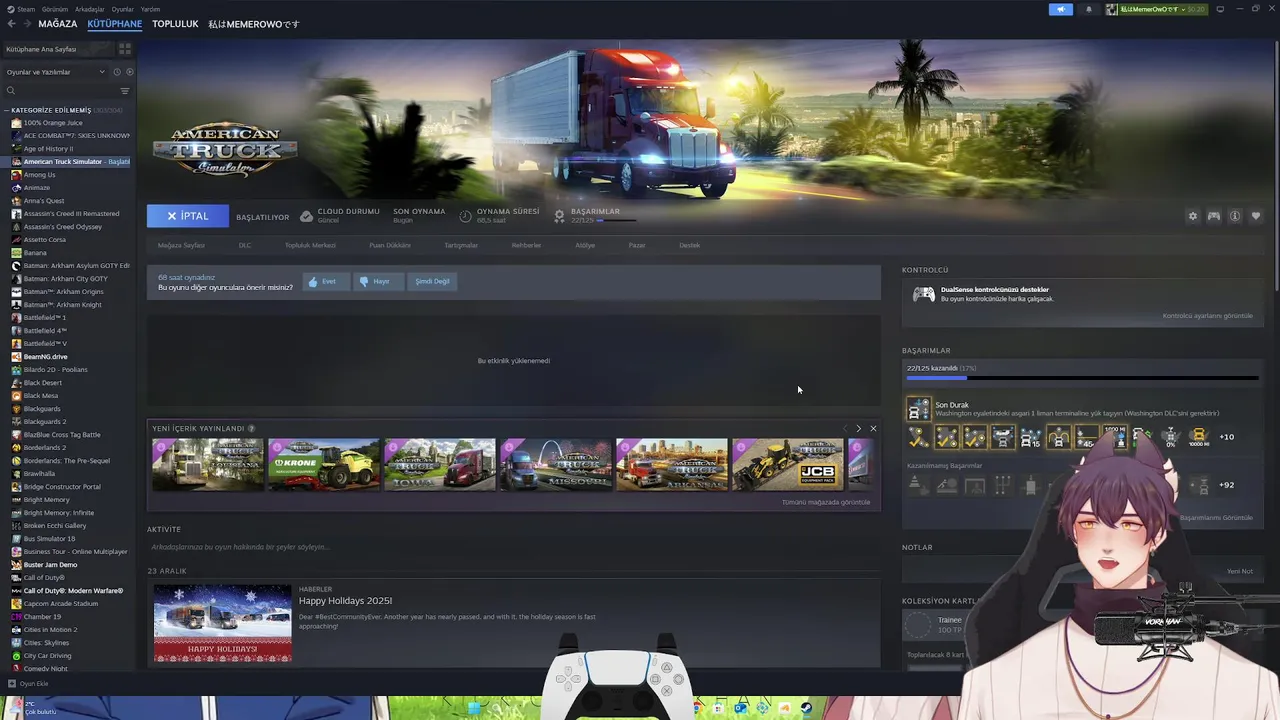Image resolution: width=1280 pixels, height=720 pixels.
Task: Open the Görünüm menu
Action: coord(55,9)
